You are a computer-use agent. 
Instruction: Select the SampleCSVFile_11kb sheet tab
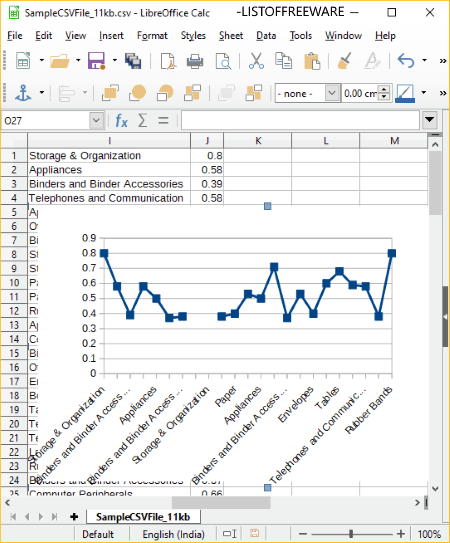(x=143, y=517)
